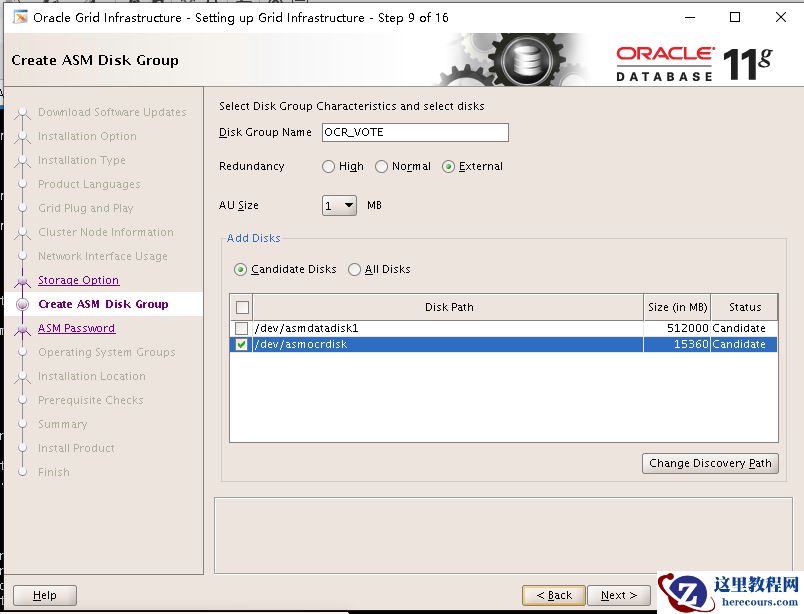This screenshot has width=804, height=614.
Task: Choose All Disks radio option
Action: 354,269
